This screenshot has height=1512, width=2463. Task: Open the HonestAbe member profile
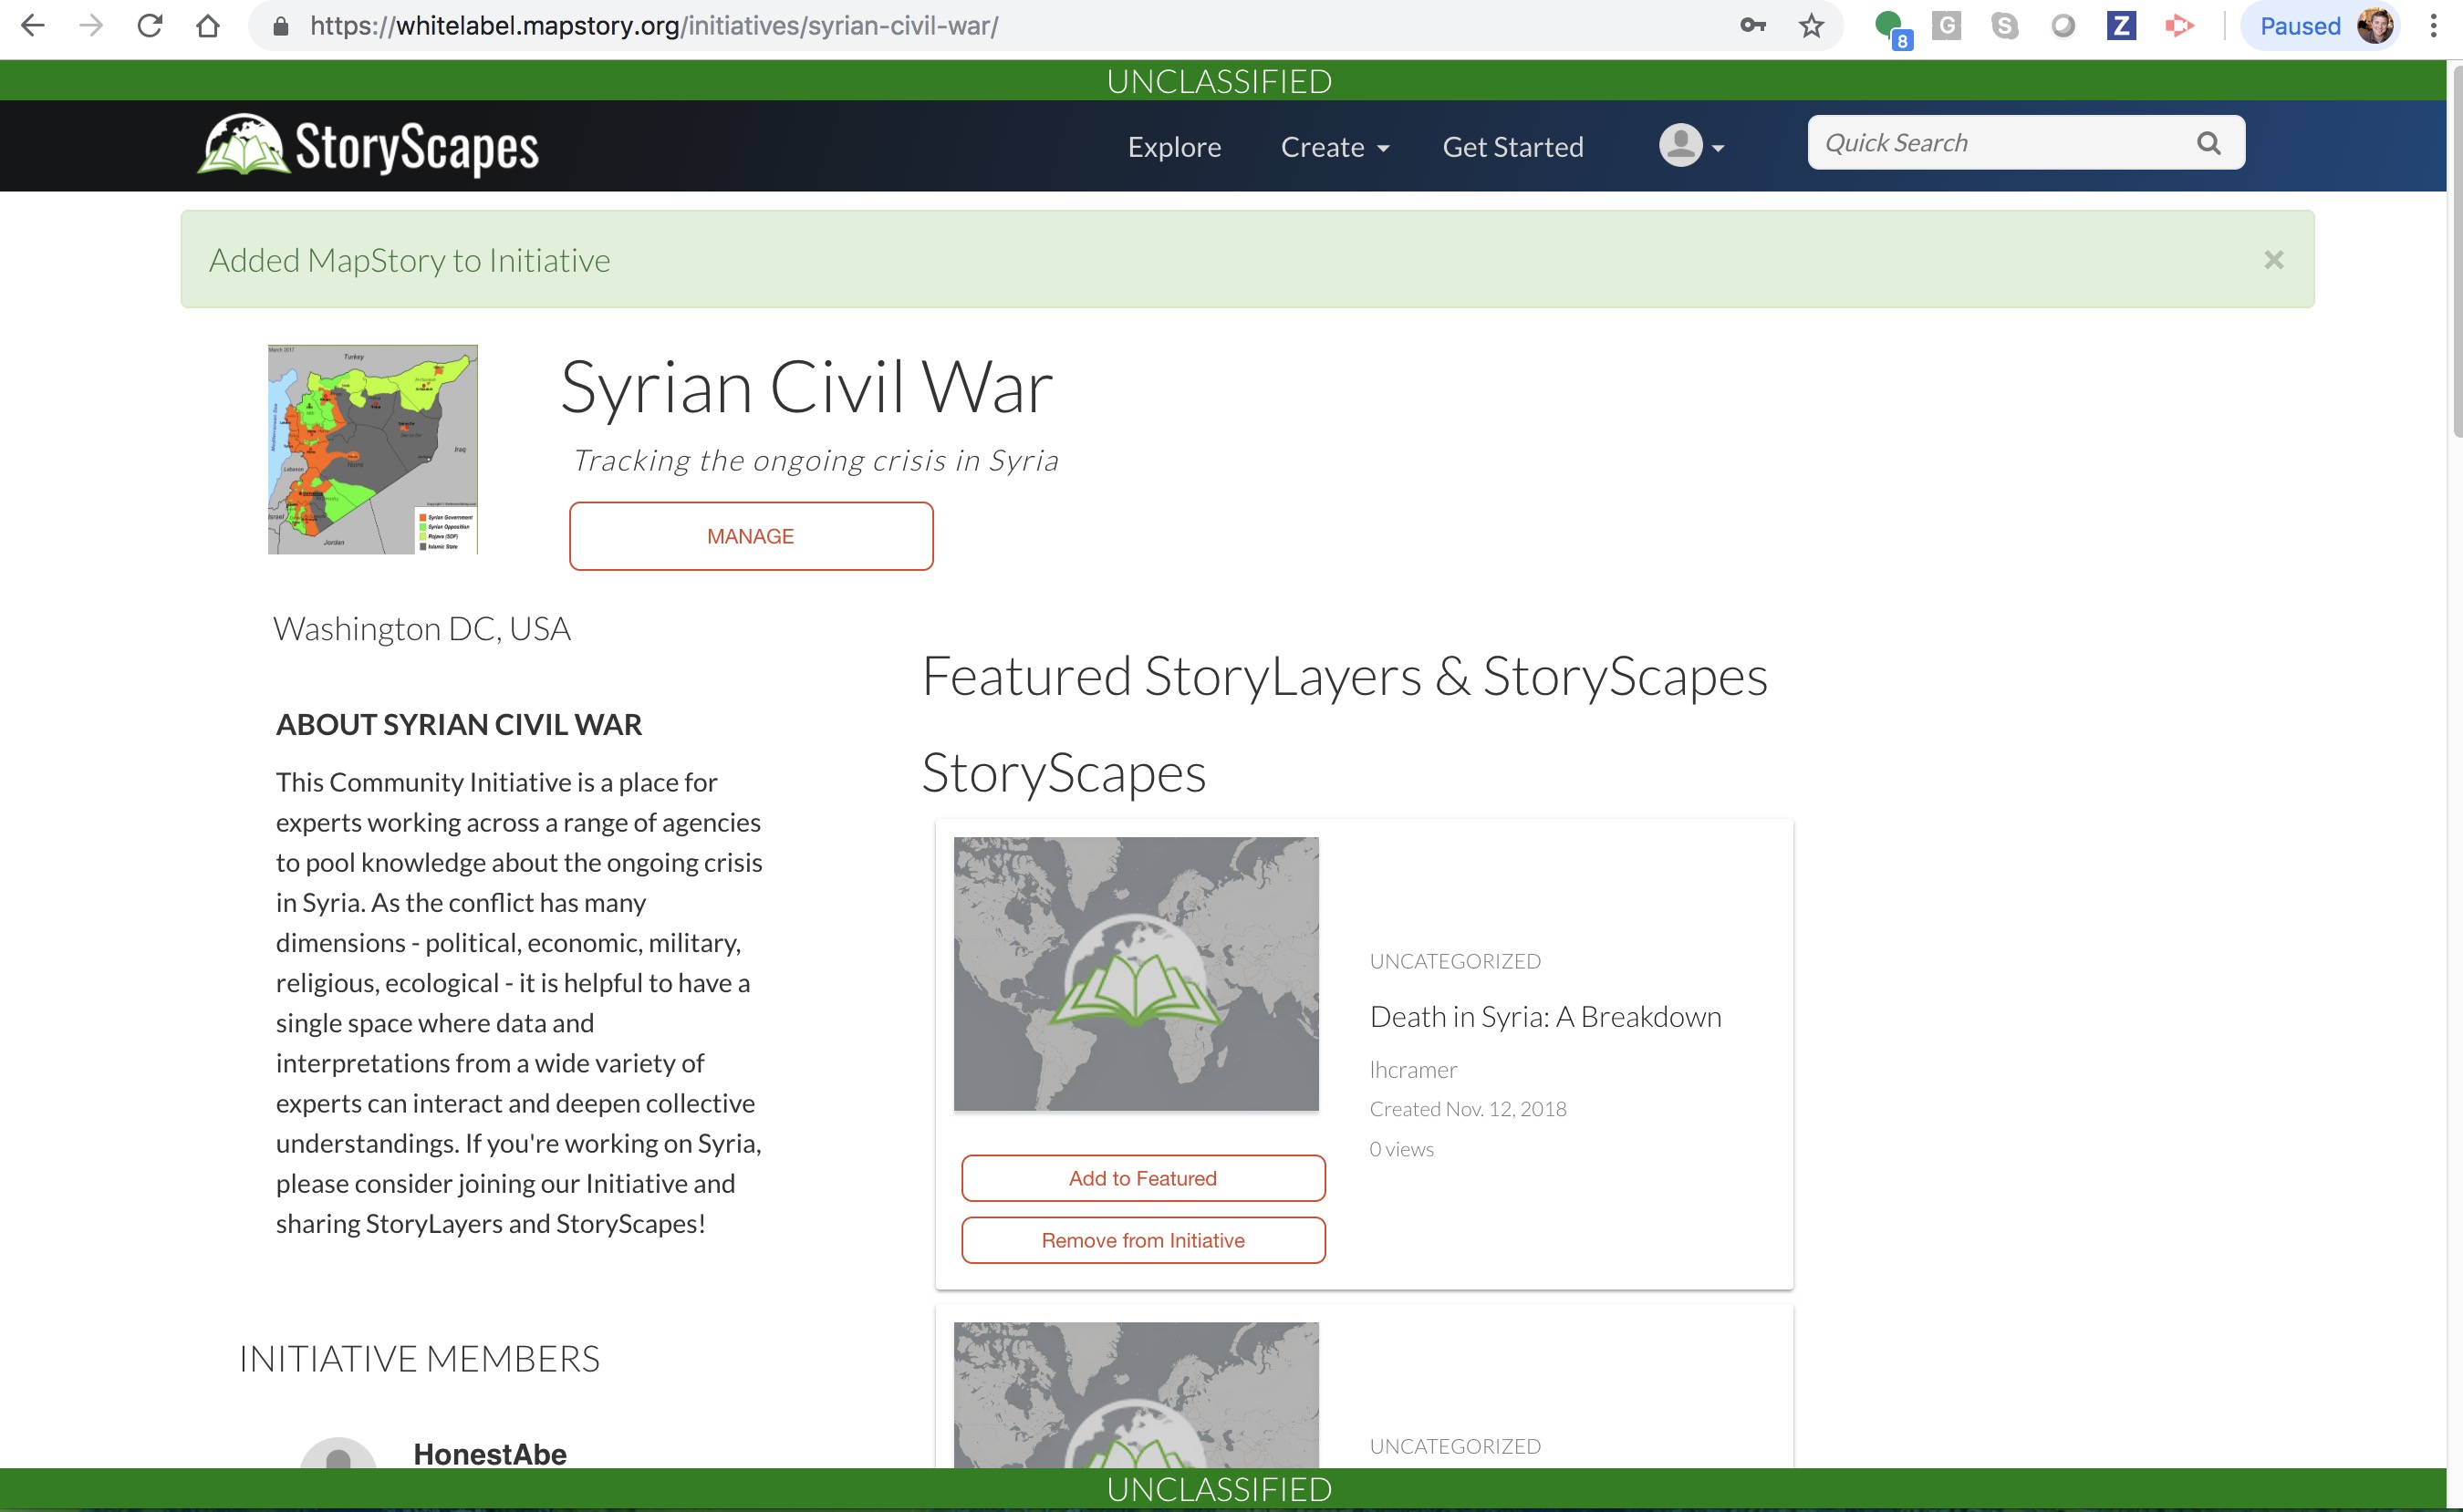click(490, 1454)
